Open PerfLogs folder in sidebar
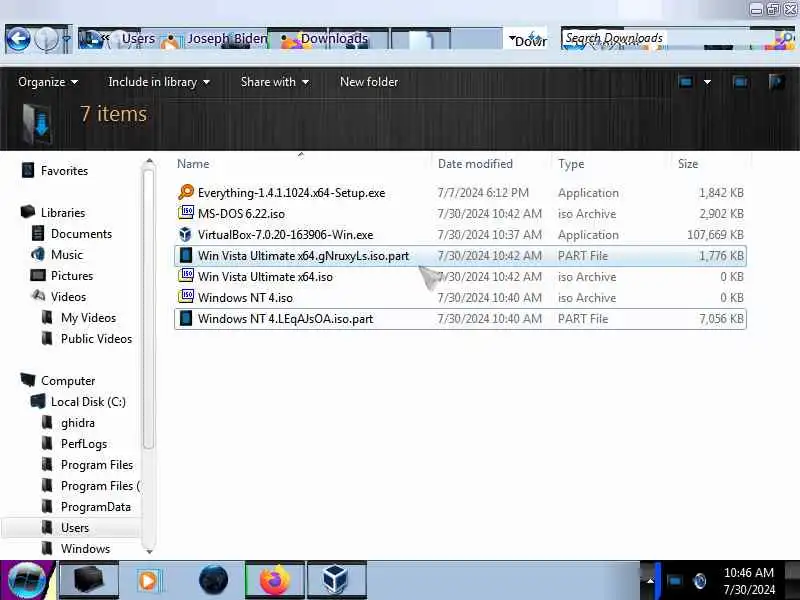800x600 pixels. click(84, 444)
